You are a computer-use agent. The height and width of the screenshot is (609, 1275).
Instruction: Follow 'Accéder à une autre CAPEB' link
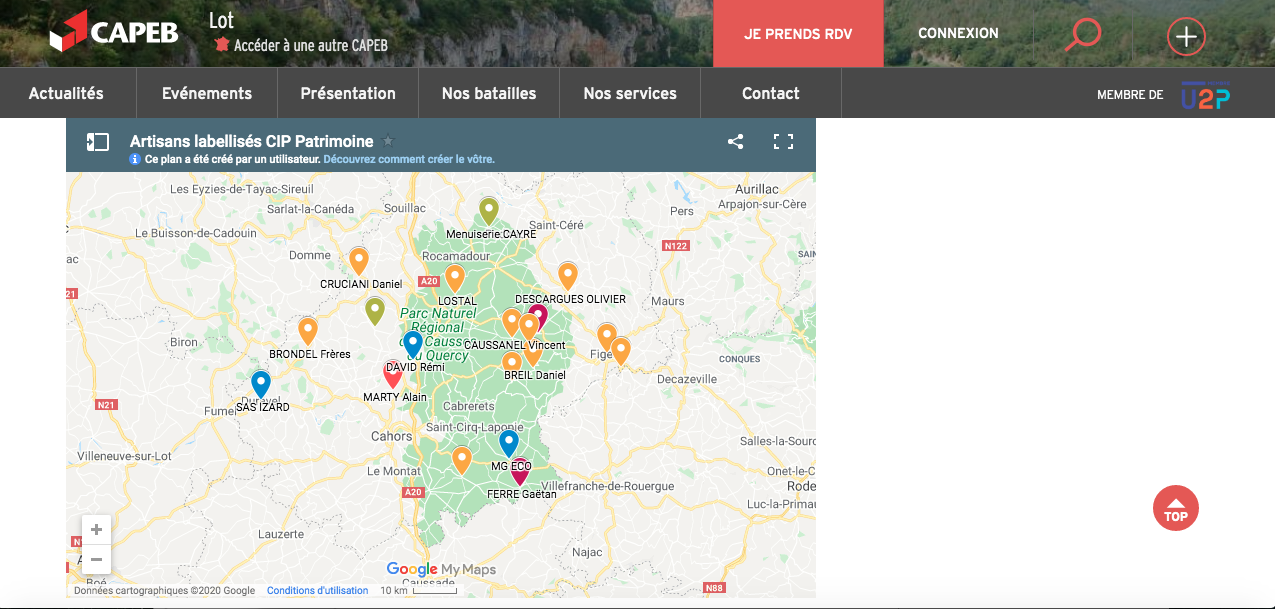[x=310, y=45]
